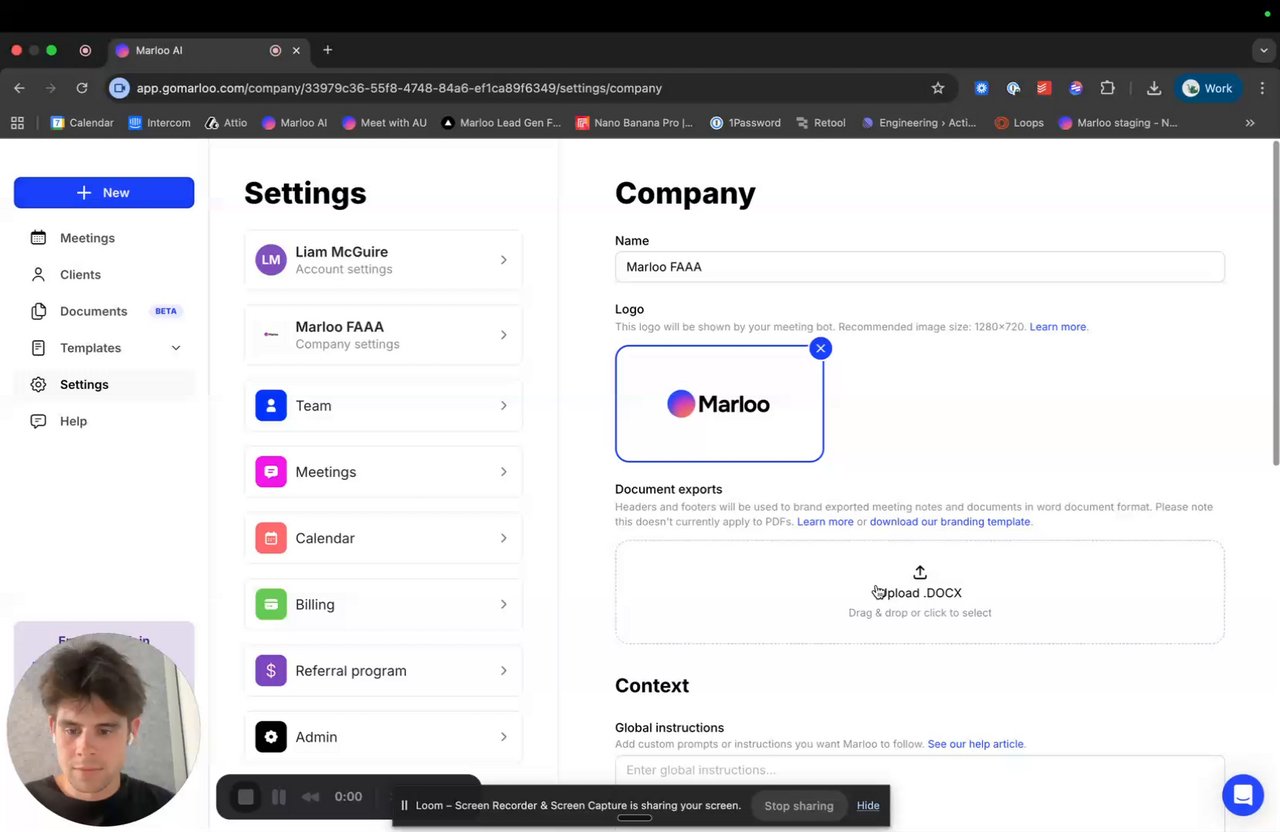The image size is (1280, 832).
Task: Select the Settings gear icon in sidebar
Action: pos(38,384)
